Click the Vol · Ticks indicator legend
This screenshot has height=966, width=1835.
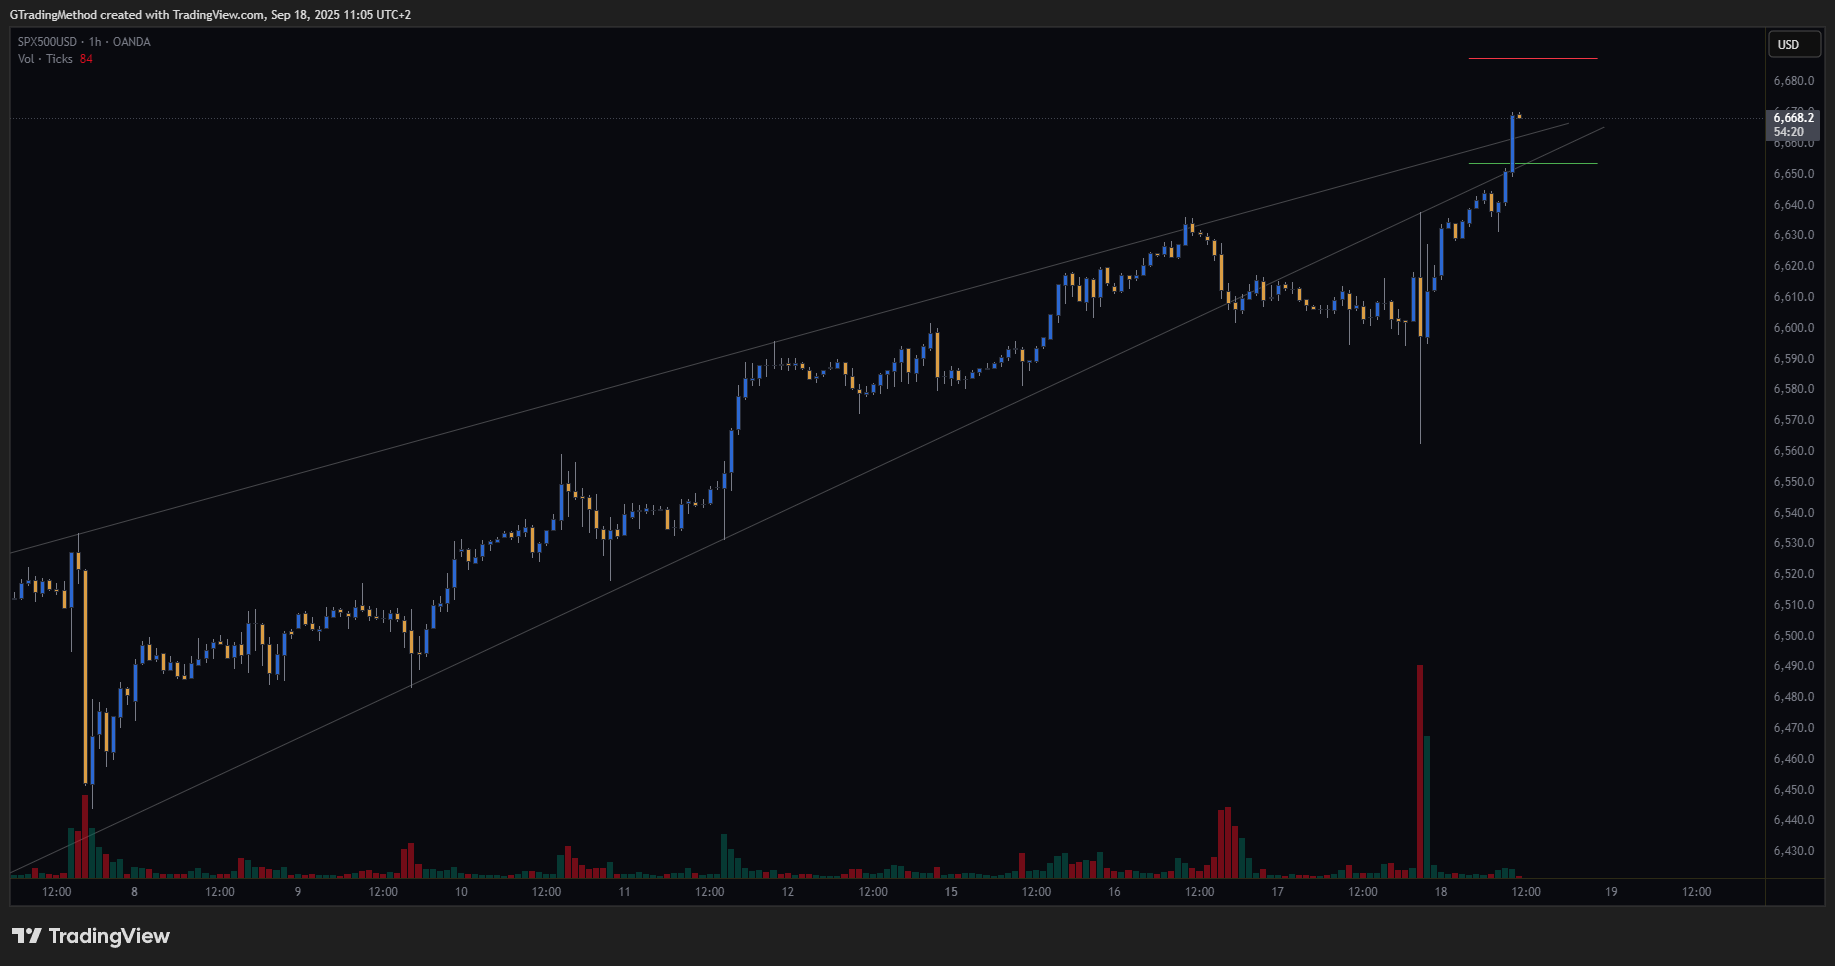click(x=45, y=59)
